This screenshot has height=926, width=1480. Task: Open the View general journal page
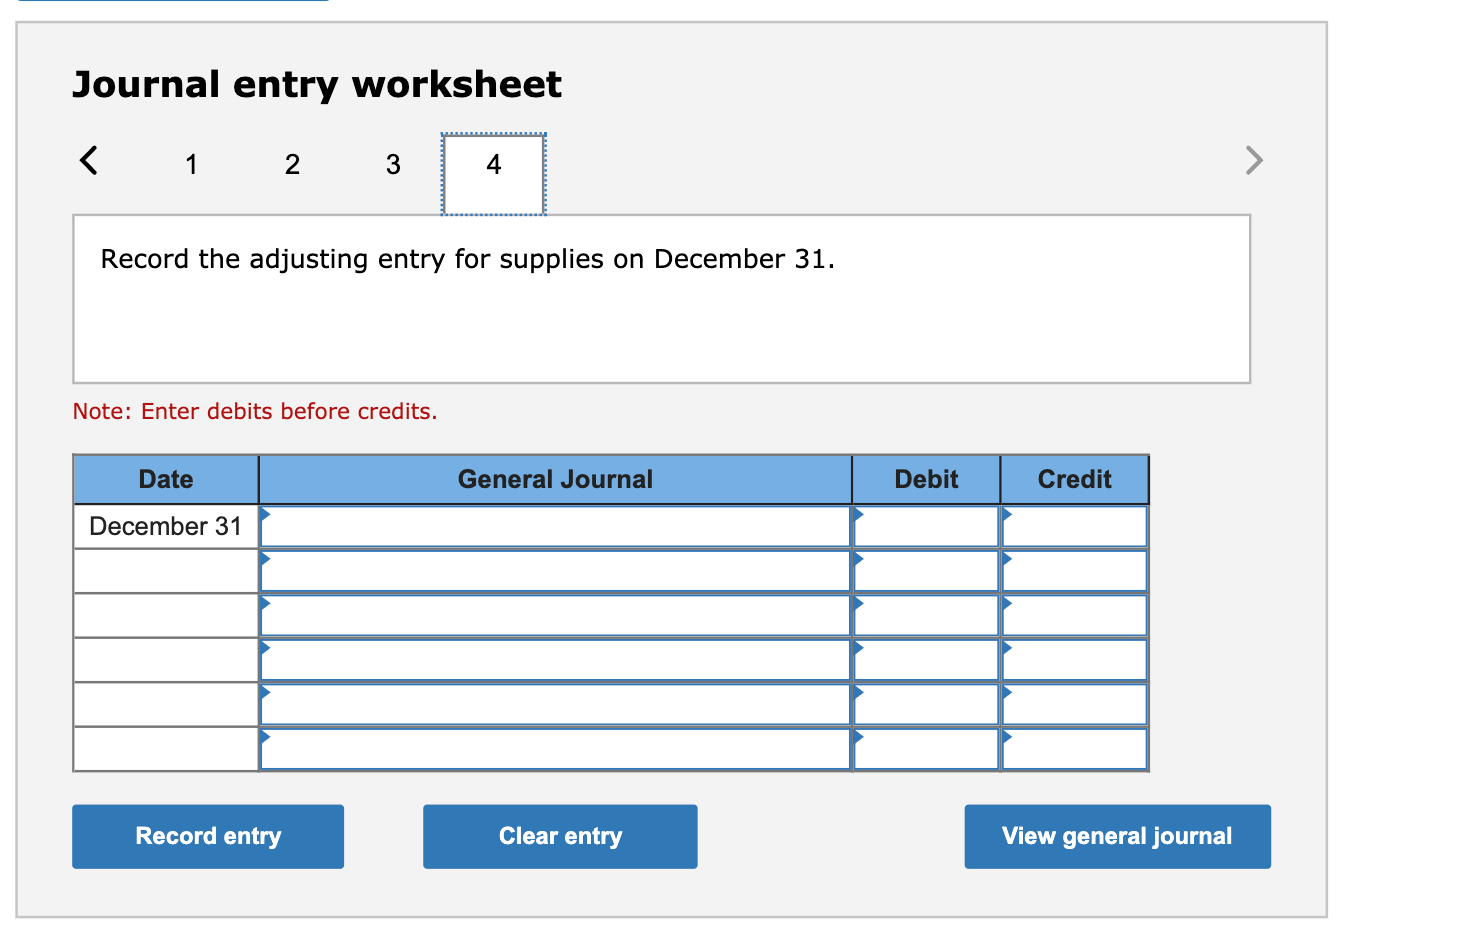(1117, 836)
